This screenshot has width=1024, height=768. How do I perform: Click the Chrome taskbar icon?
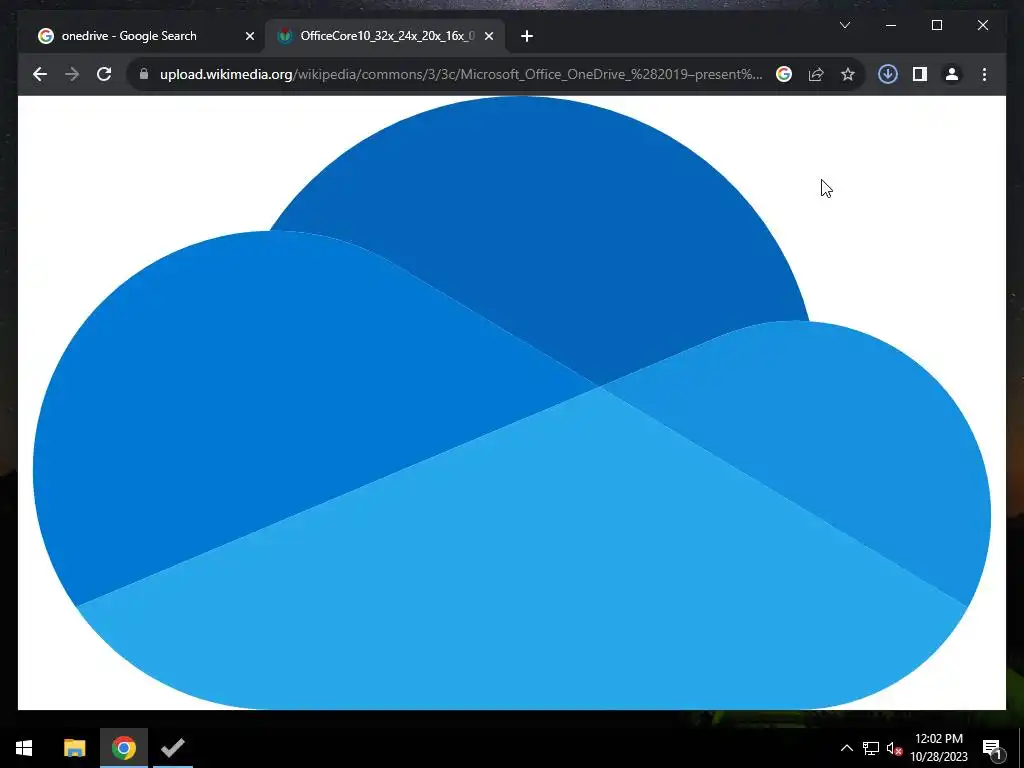(123, 748)
